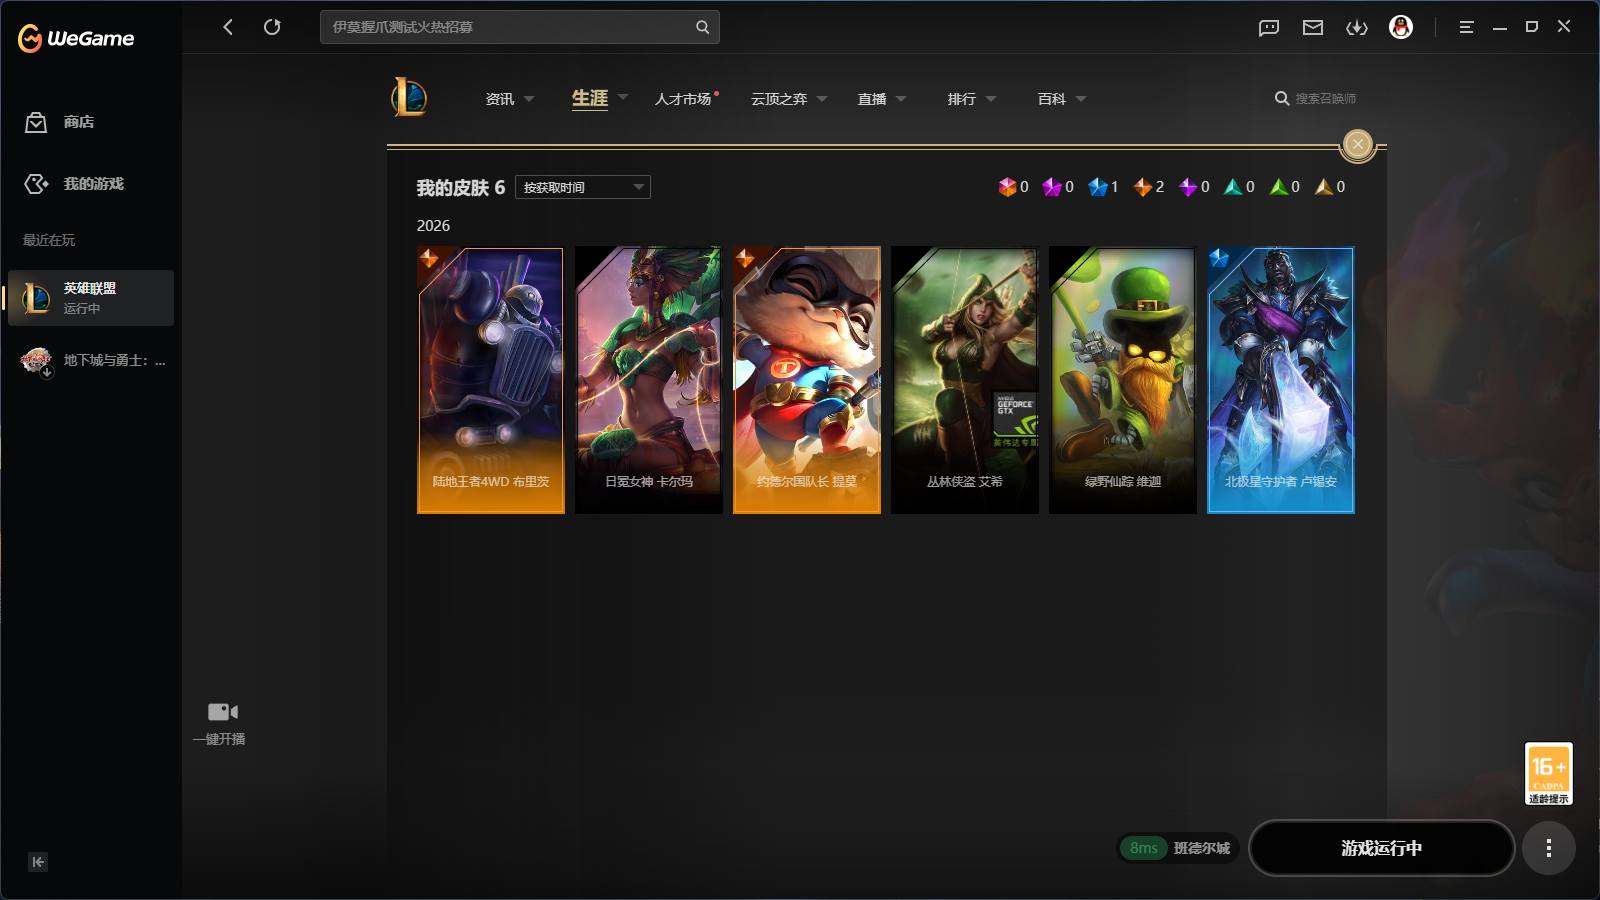Open the 日冕女神 卡尔玛 skin card
1600x900 pixels.
[x=649, y=380]
